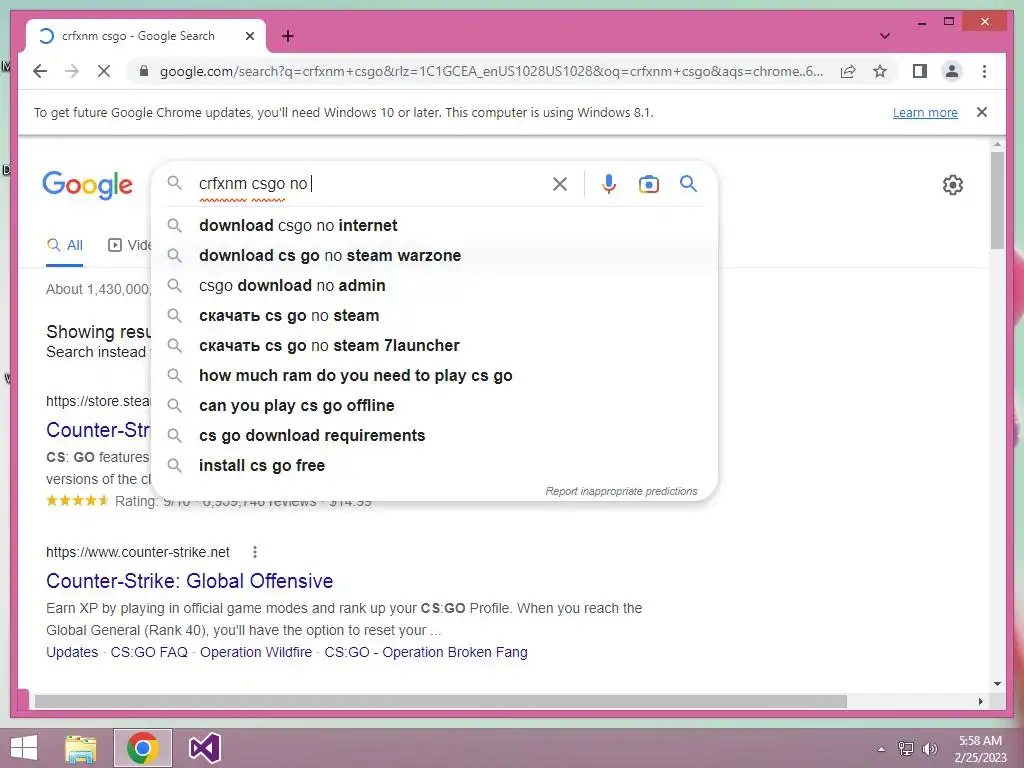
Task: Open Counter-Strike: Global Offensive result link
Action: 189,581
